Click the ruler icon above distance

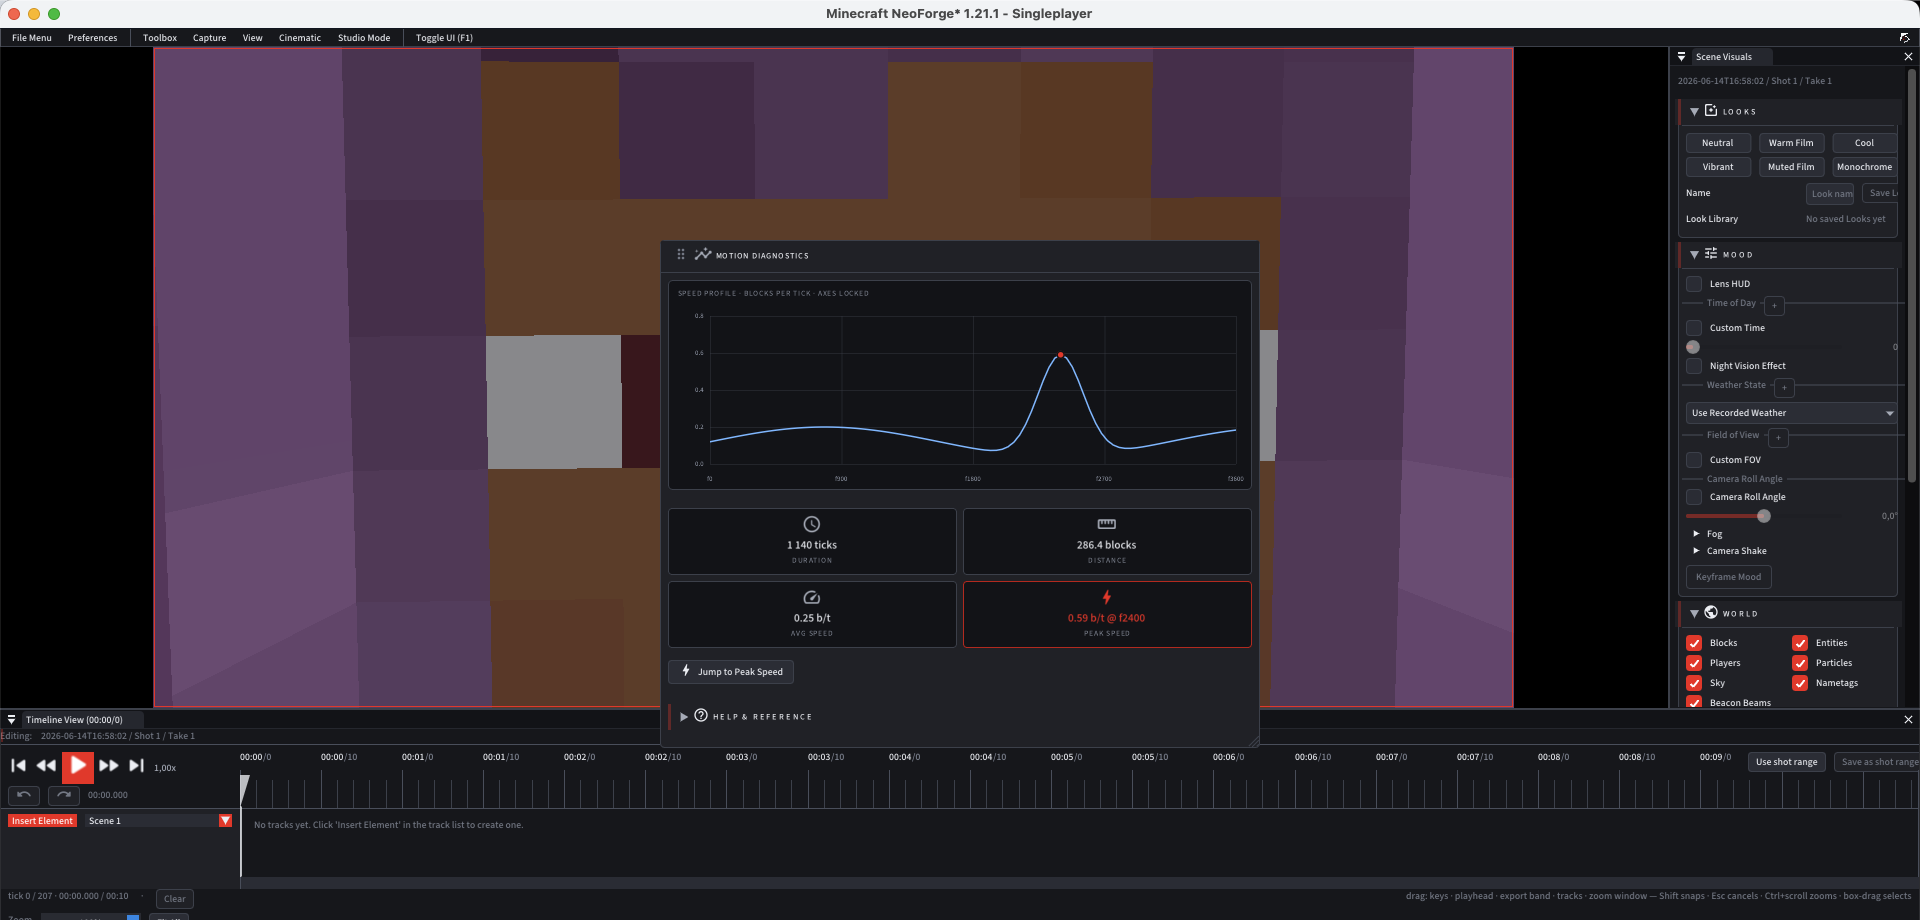coord(1107,524)
